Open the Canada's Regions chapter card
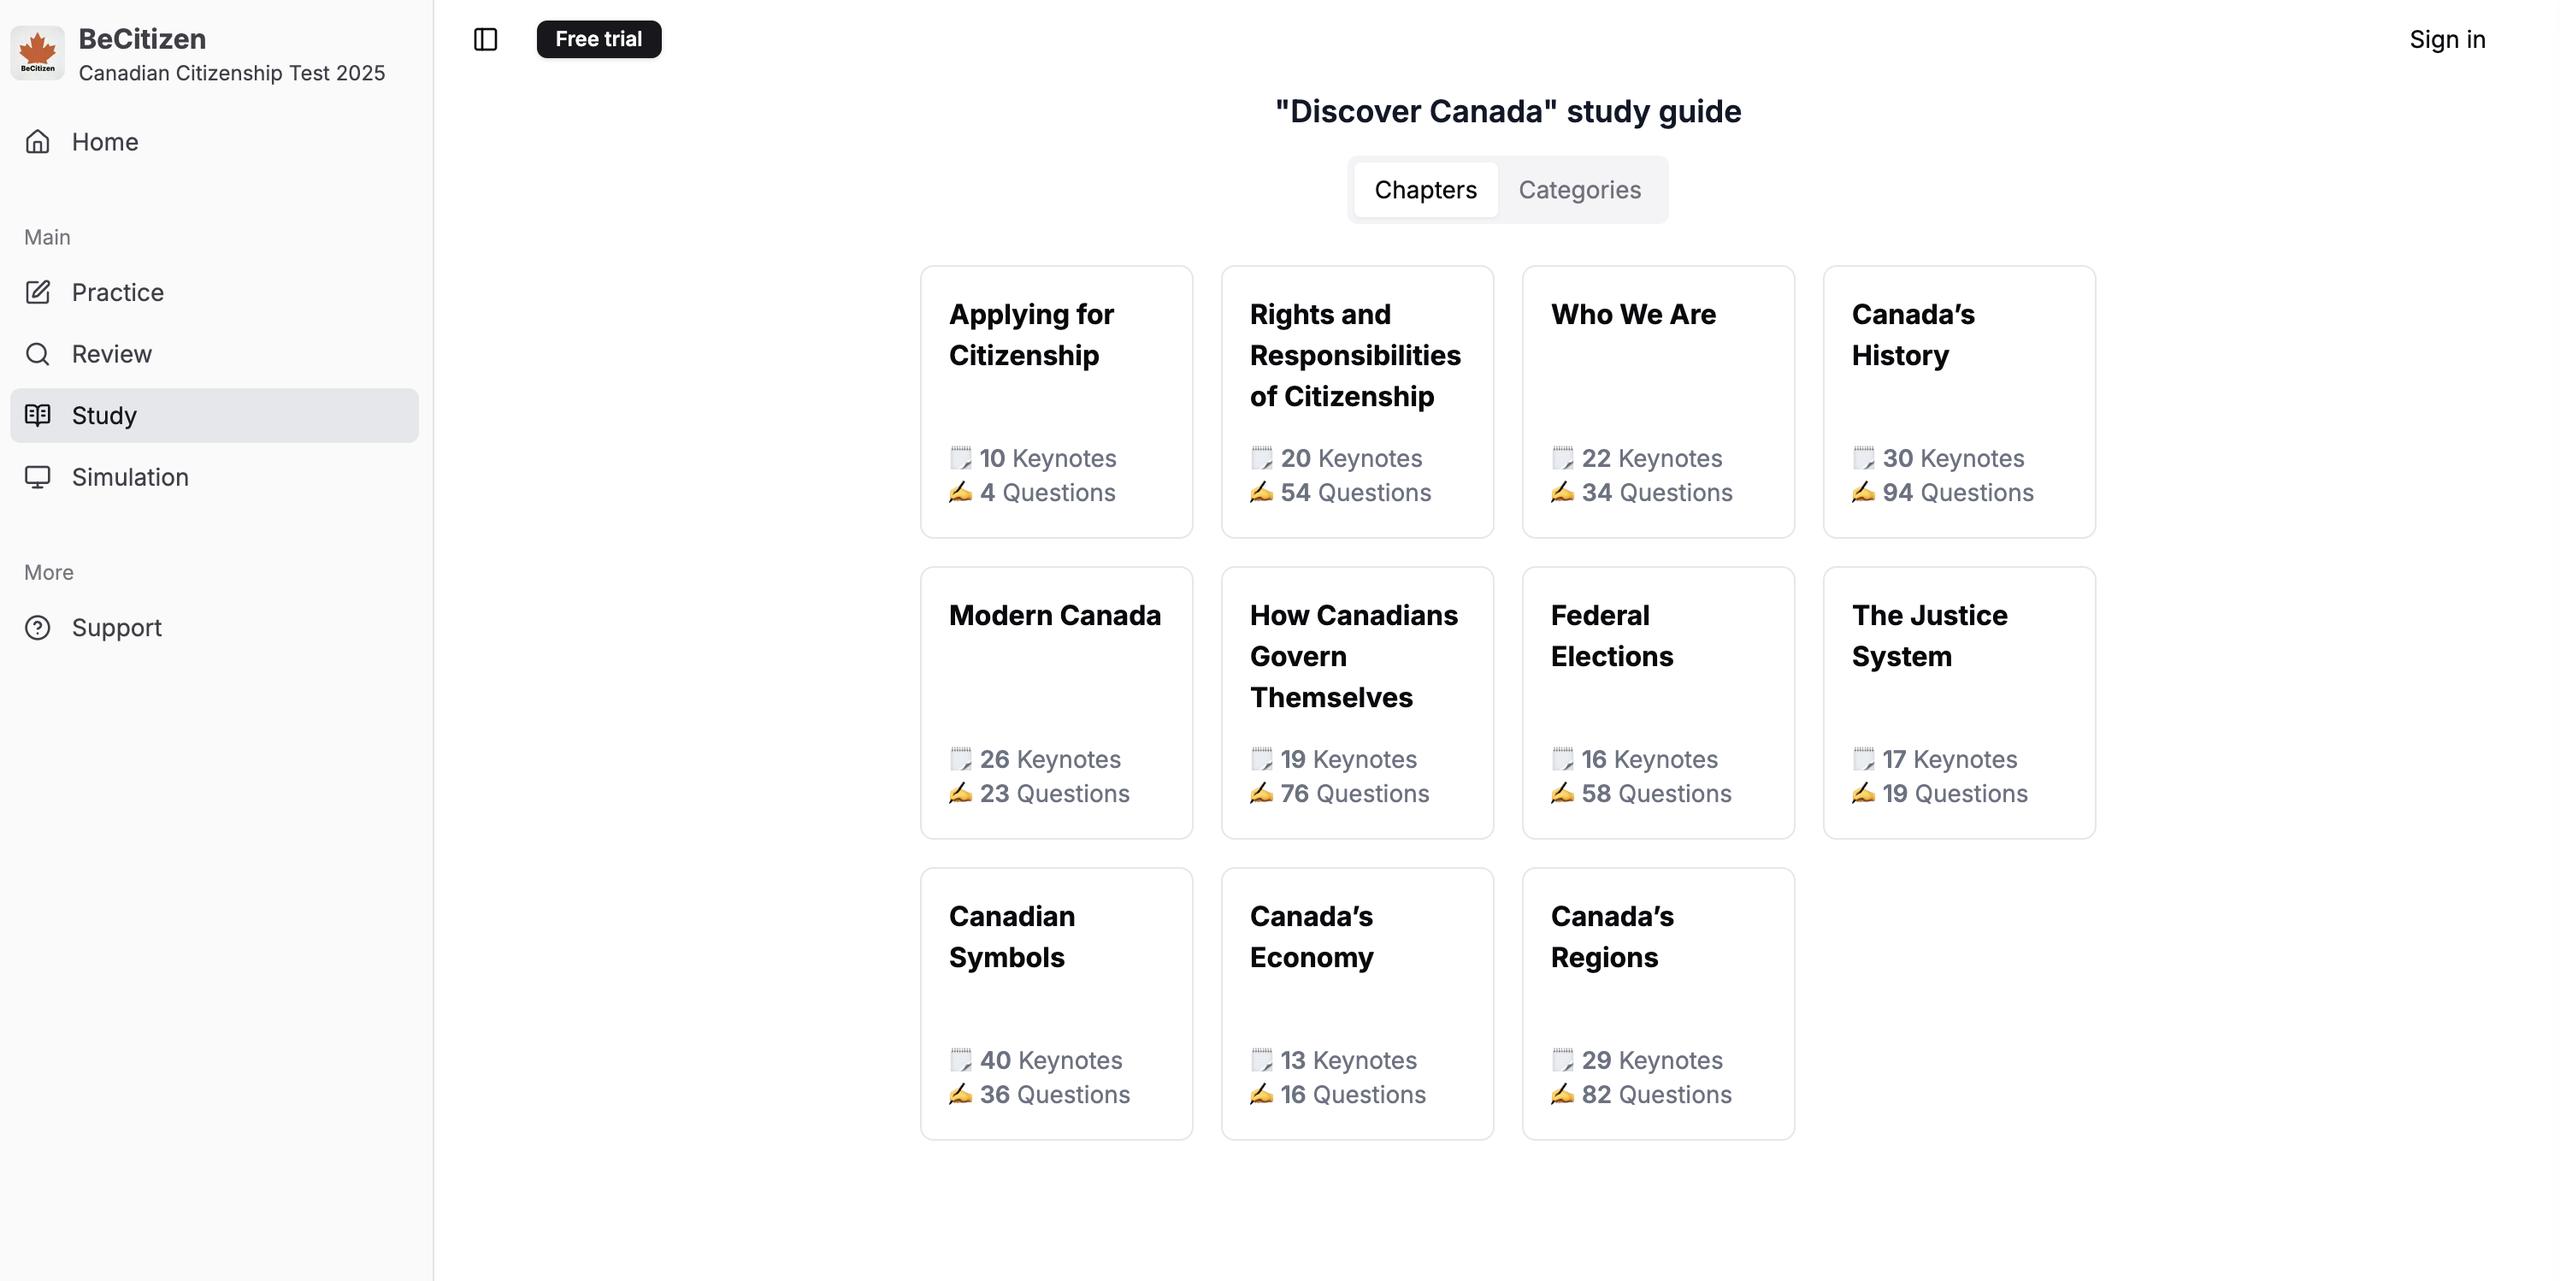 1657,1004
